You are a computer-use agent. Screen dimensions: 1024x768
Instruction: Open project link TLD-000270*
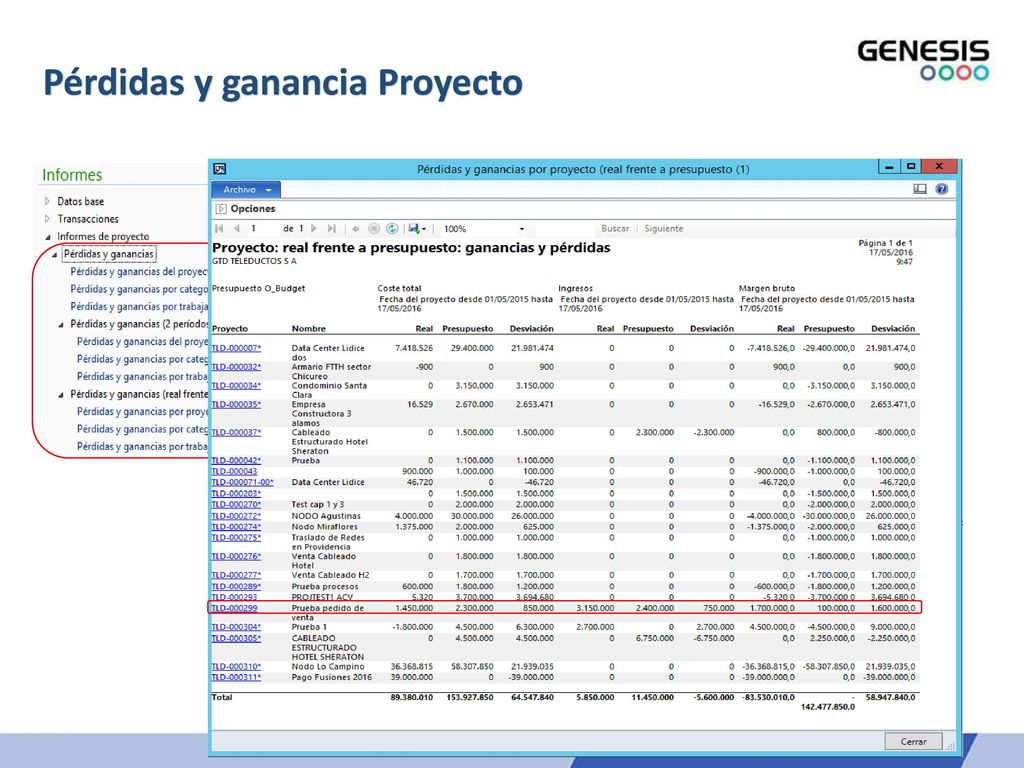236,504
